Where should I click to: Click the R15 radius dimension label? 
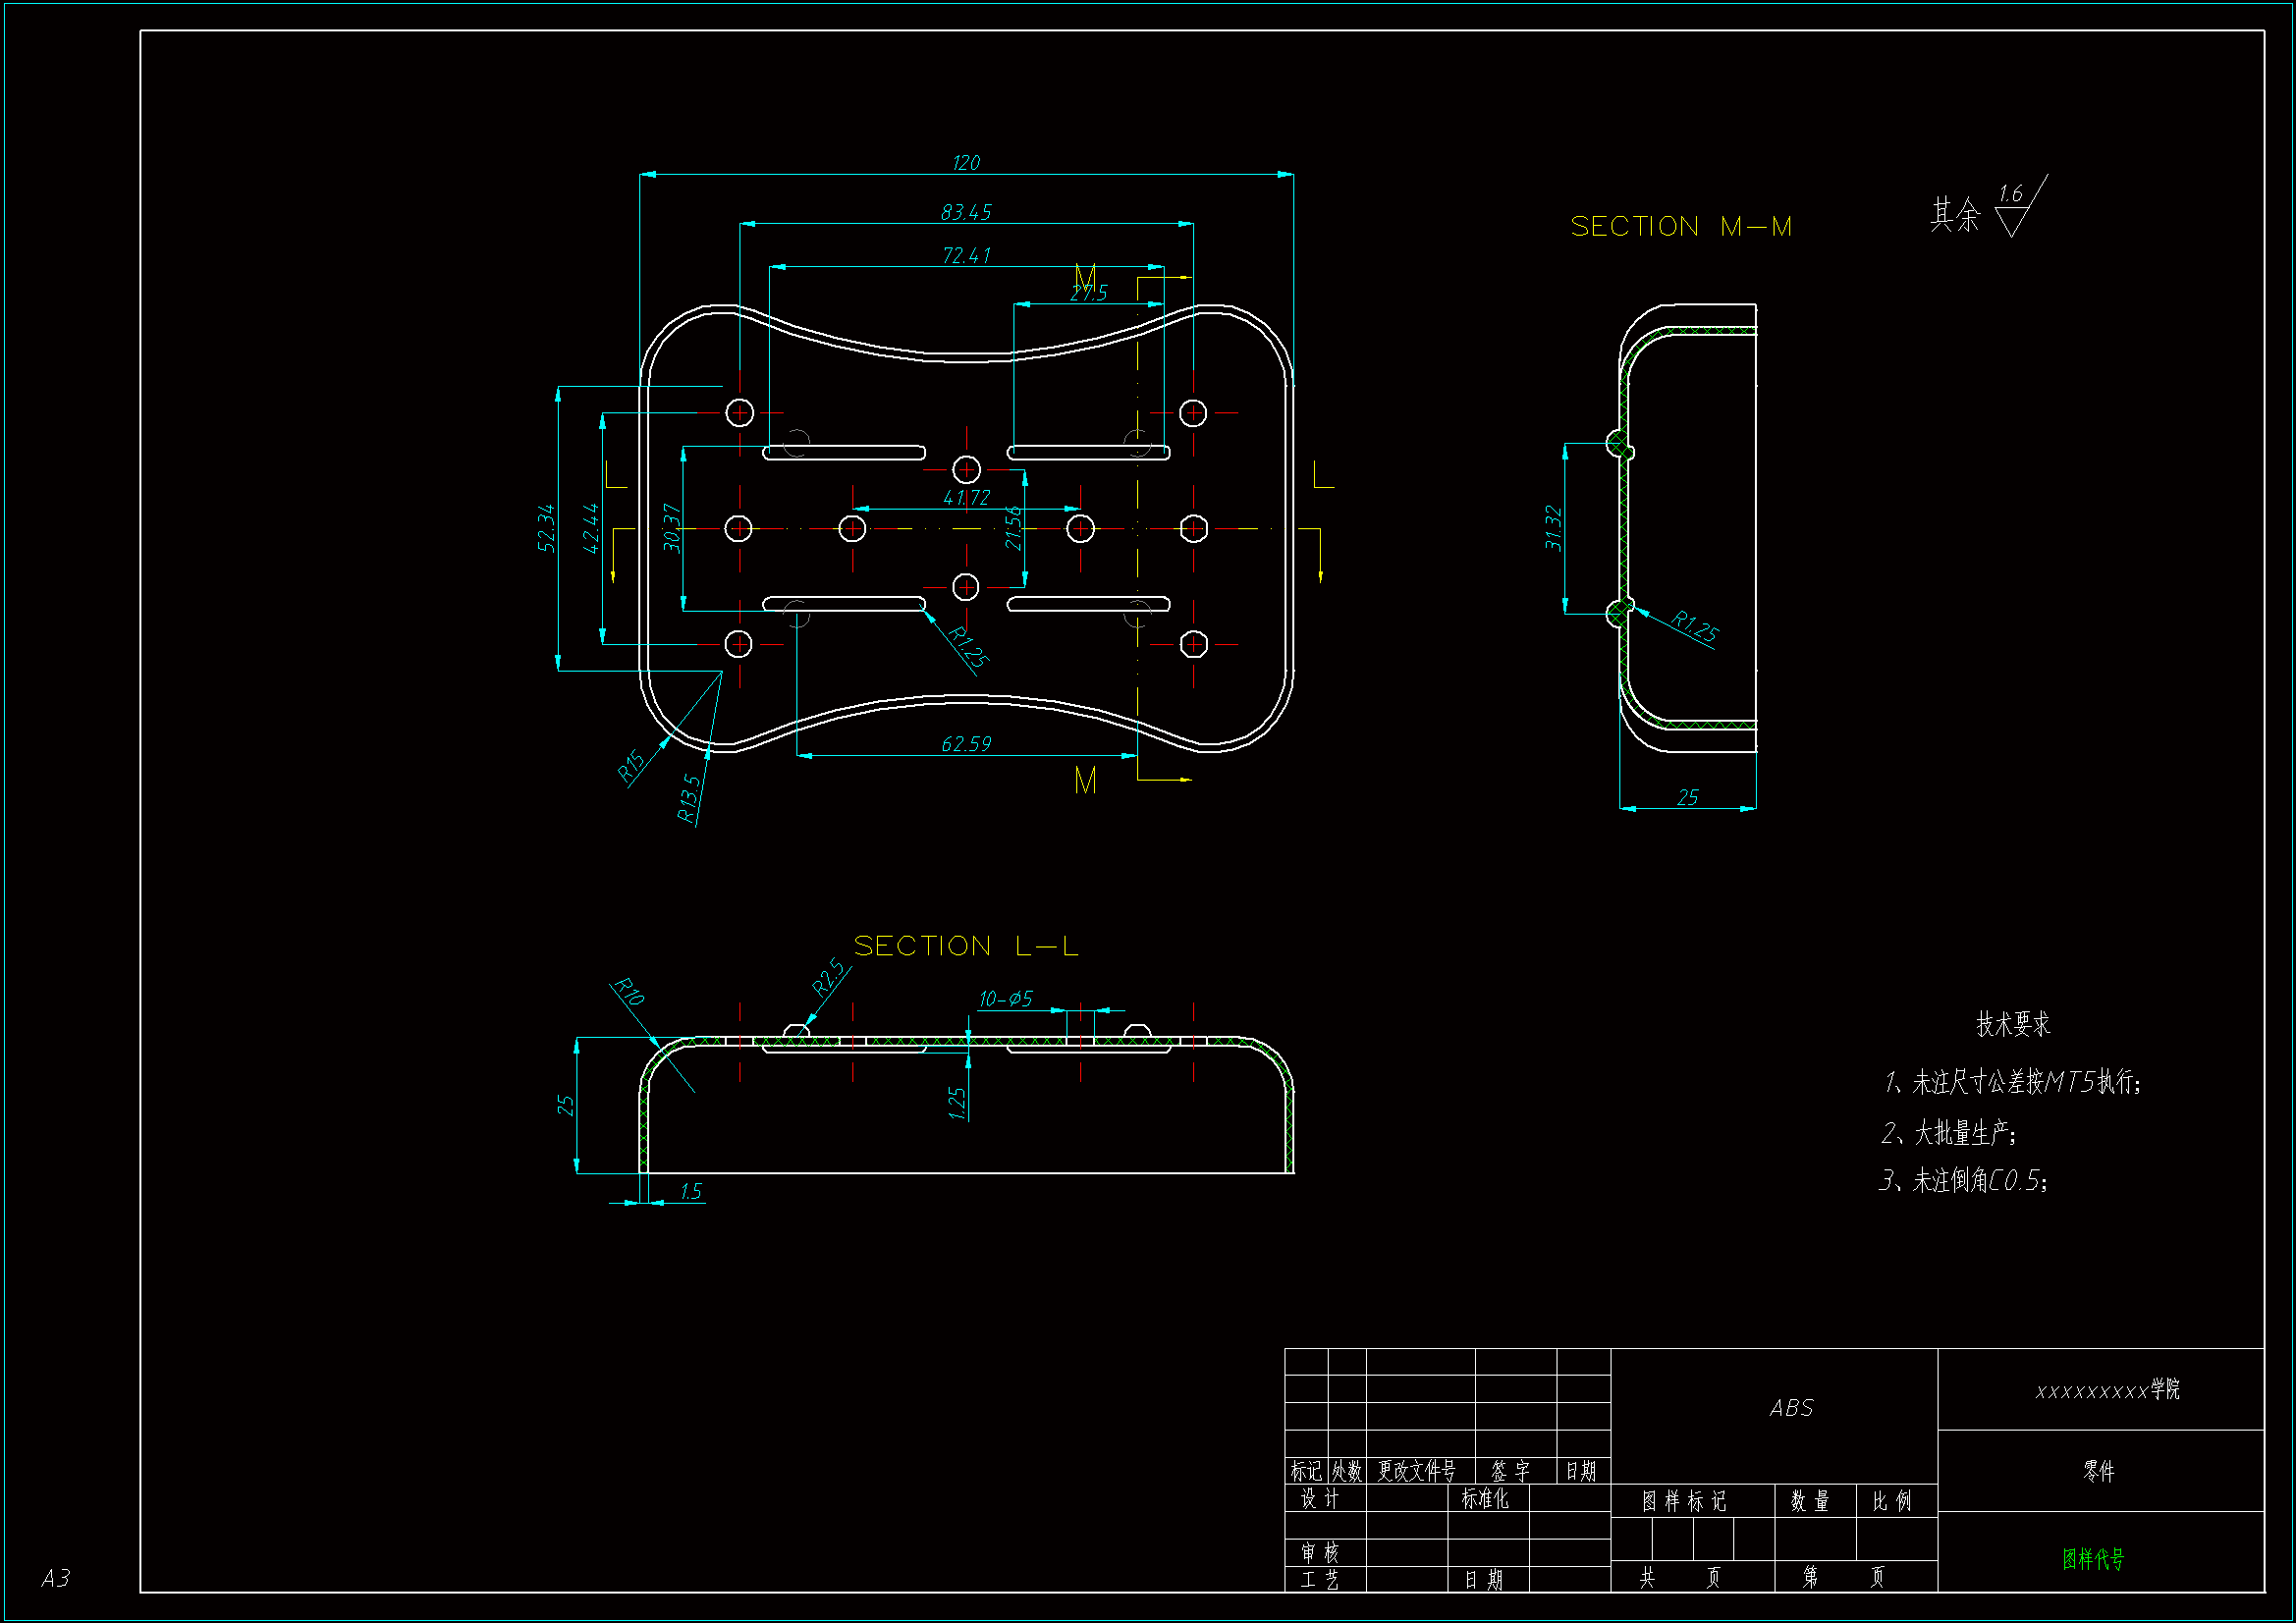click(630, 766)
